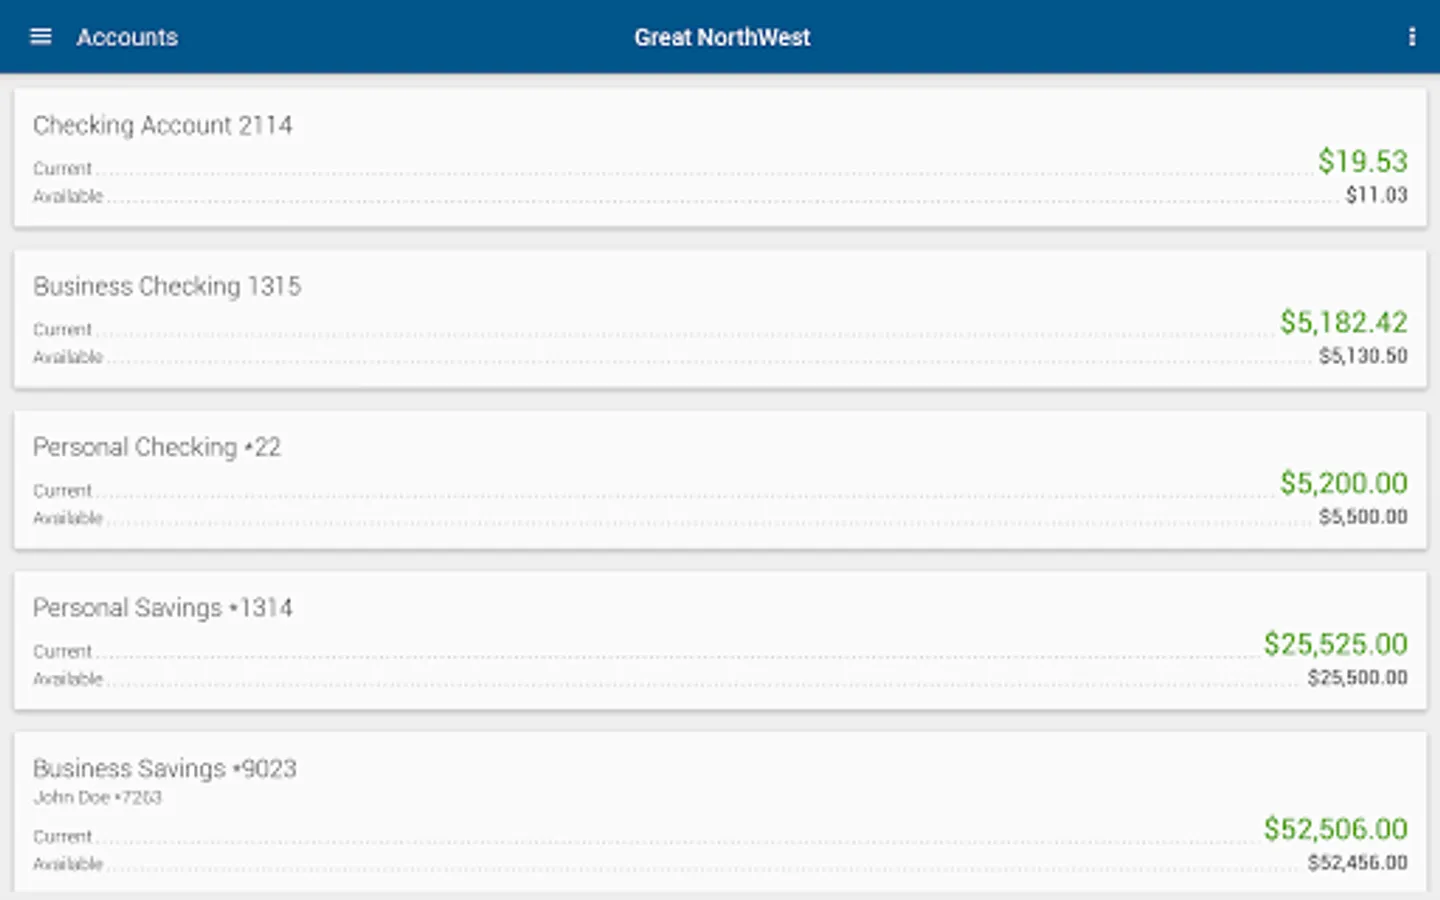Tap the Accounts title label
The width and height of the screenshot is (1440, 900).
(127, 37)
